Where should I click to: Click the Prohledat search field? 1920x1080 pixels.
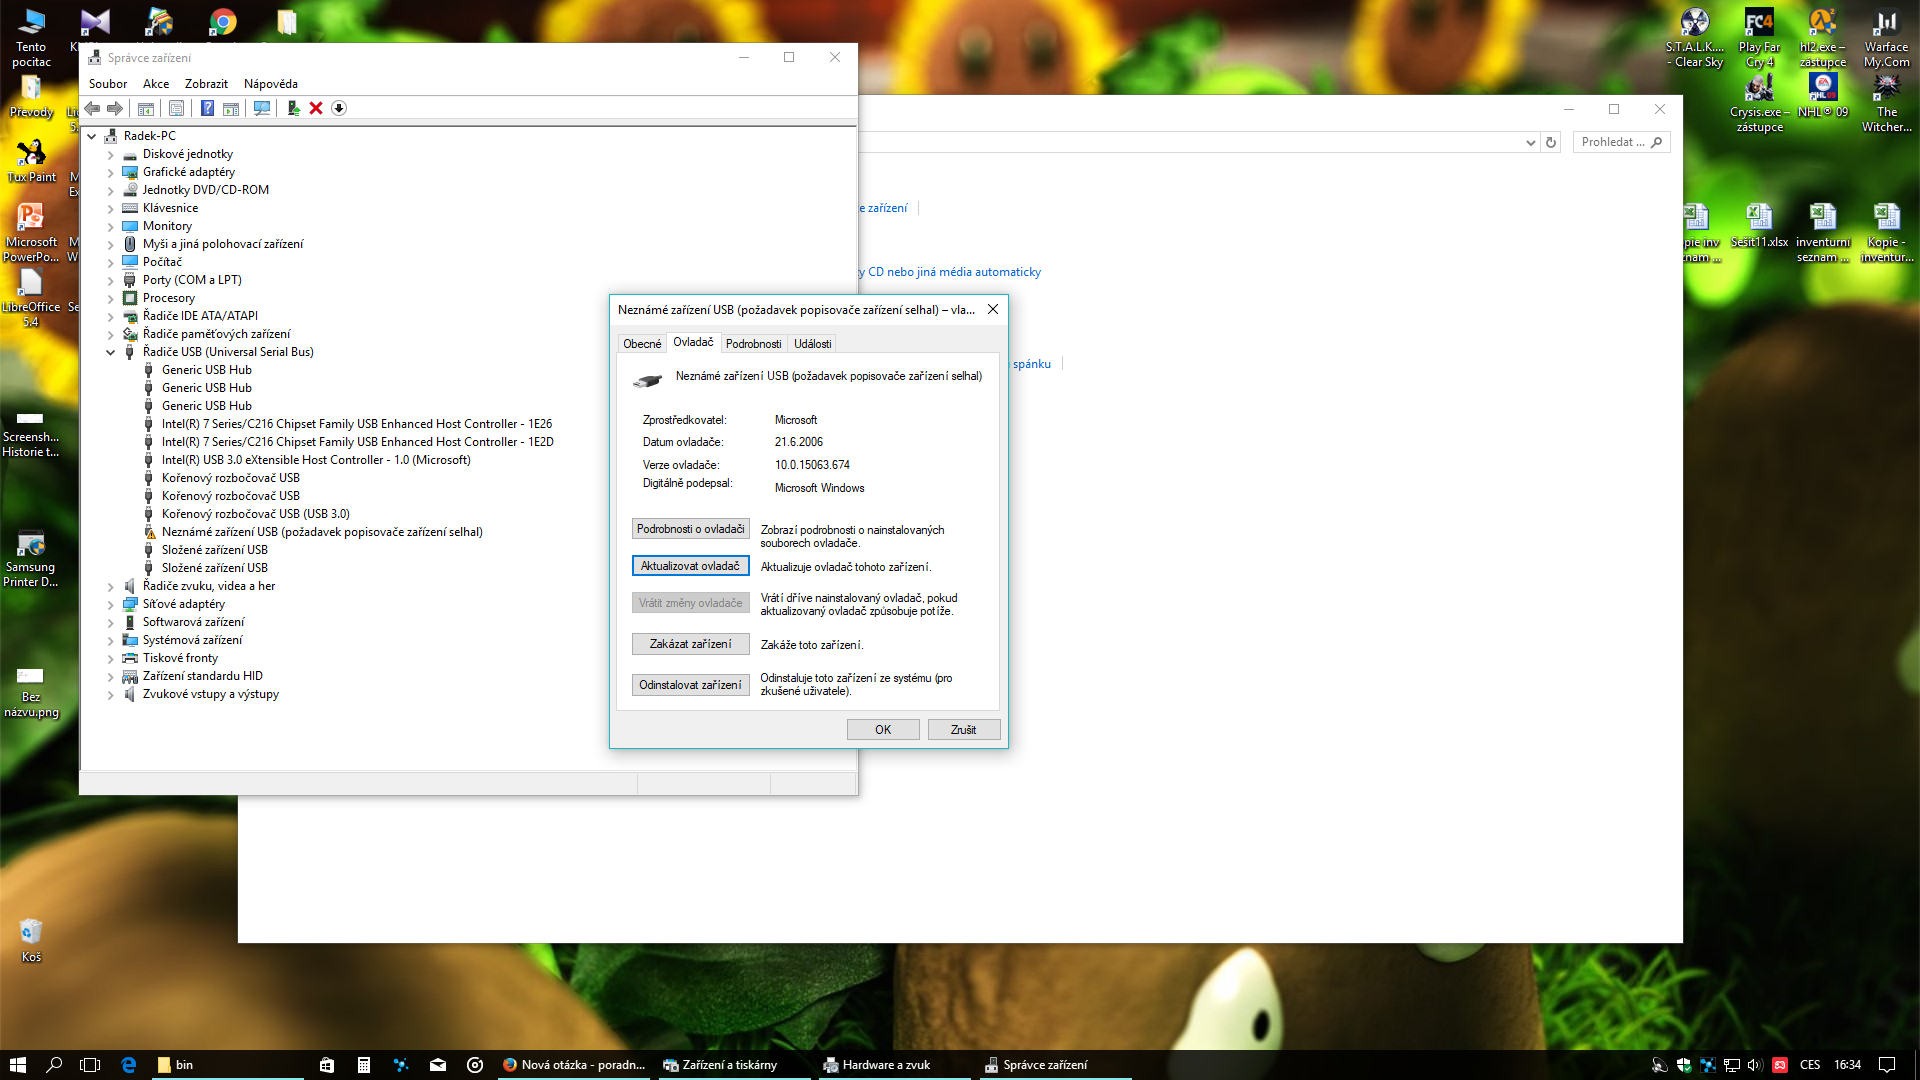pyautogui.click(x=1612, y=142)
